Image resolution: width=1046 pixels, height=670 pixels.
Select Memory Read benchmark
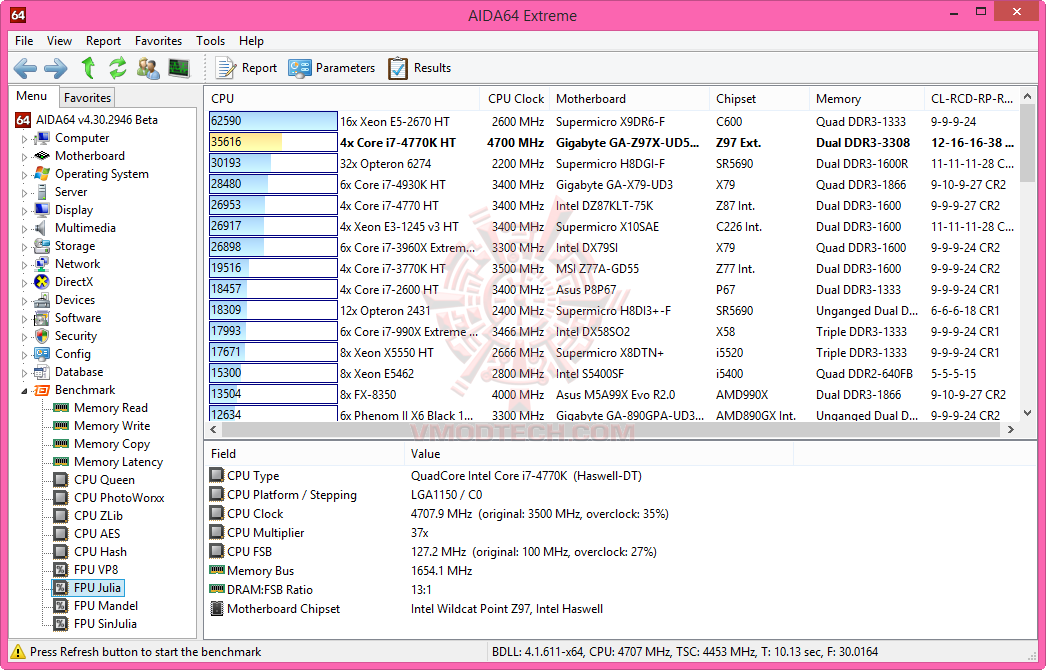[111, 408]
